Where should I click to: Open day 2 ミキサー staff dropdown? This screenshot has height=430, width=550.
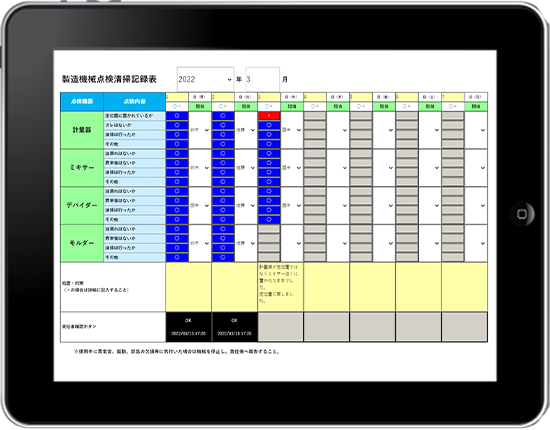tap(246, 168)
